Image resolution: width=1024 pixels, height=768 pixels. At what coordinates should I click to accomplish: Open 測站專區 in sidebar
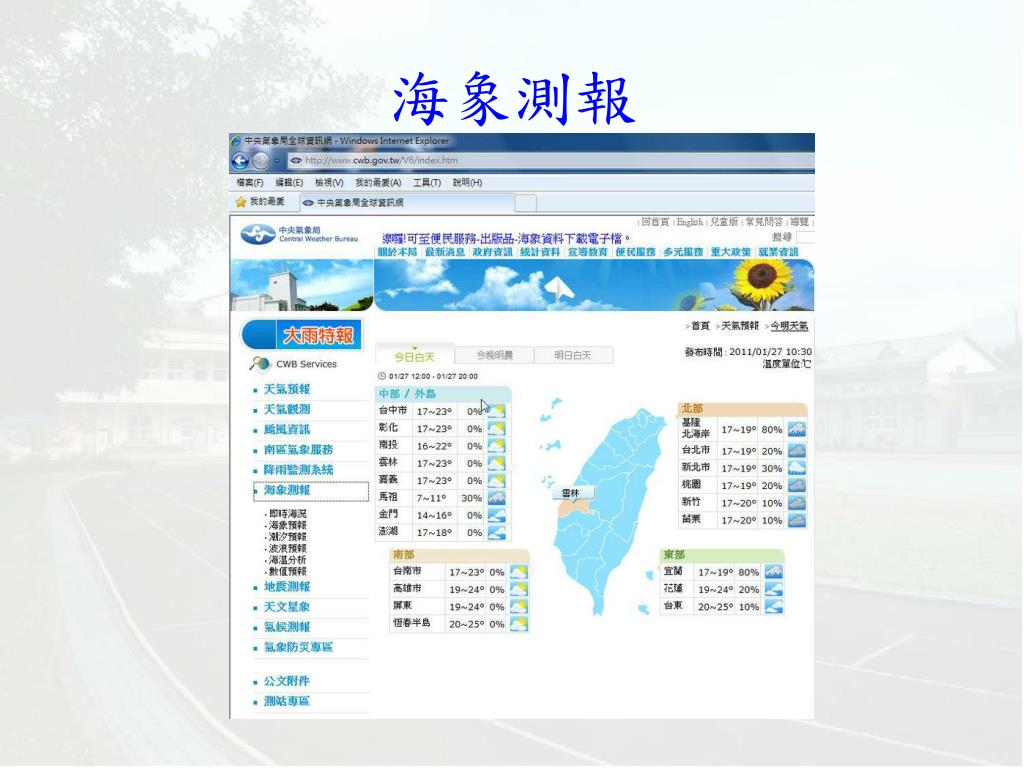(x=287, y=701)
